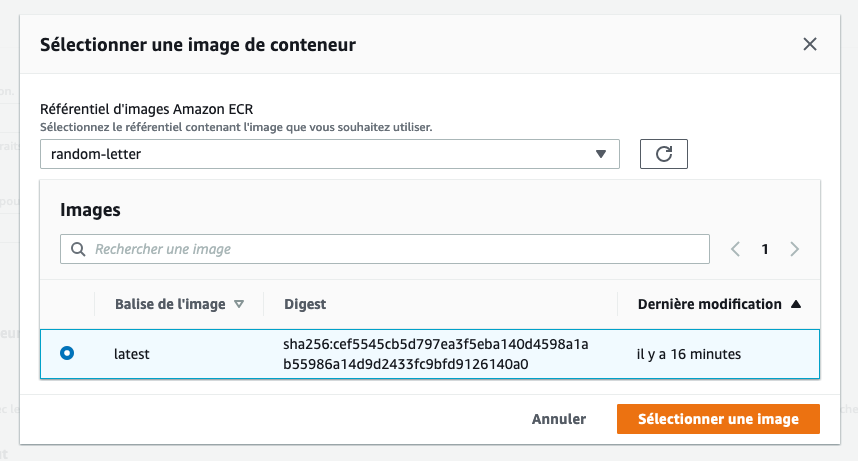Sort by Dernière modification header label
Viewport: 858px width, 461px height.
coord(710,304)
